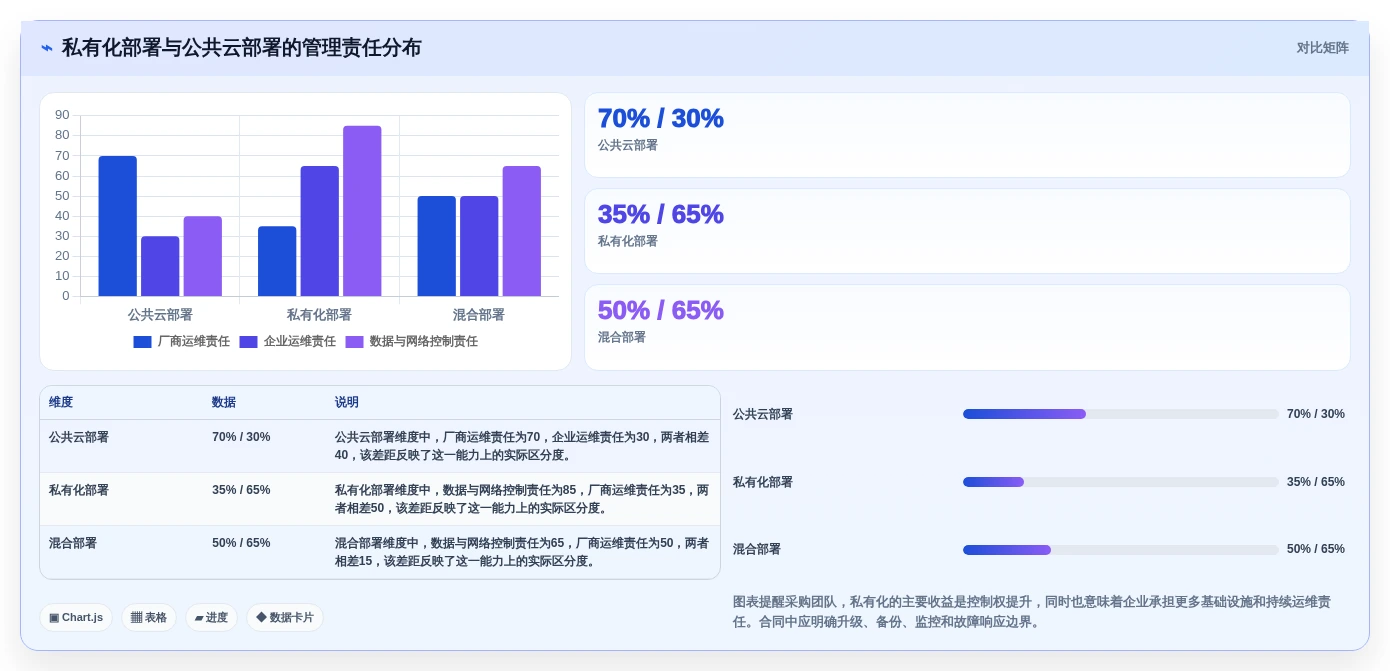Click the 私有化部署 axis label under chart
The height and width of the screenshot is (671, 1390).
tap(319, 315)
